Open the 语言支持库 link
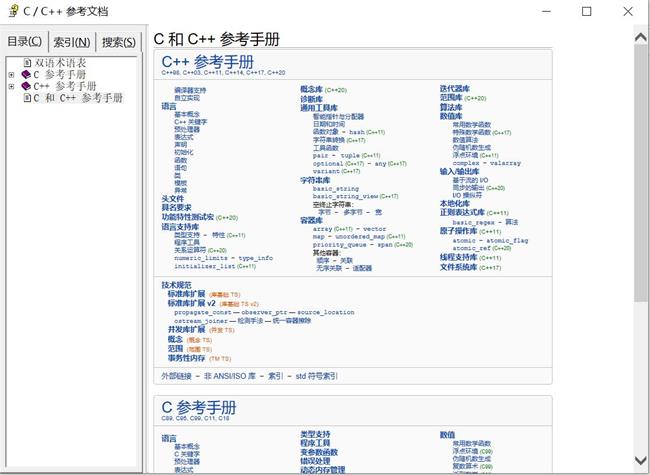Viewport: 650px width, 475px height. click(x=180, y=227)
